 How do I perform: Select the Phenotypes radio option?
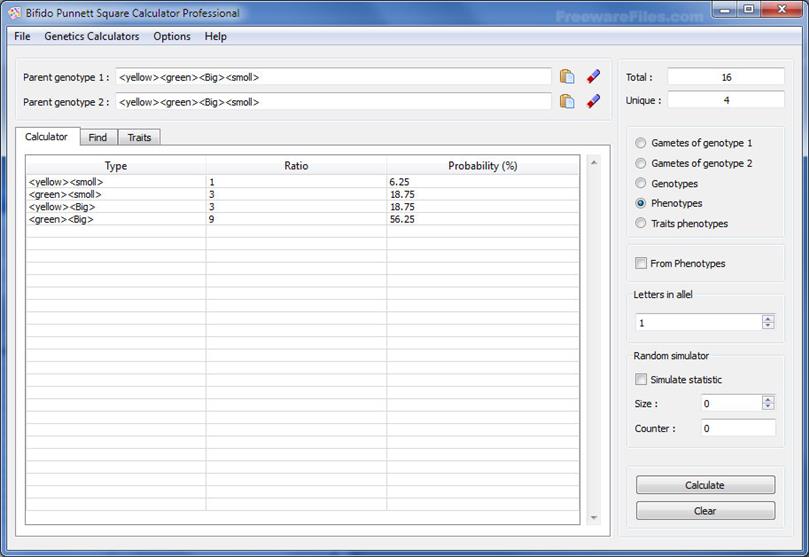(640, 203)
